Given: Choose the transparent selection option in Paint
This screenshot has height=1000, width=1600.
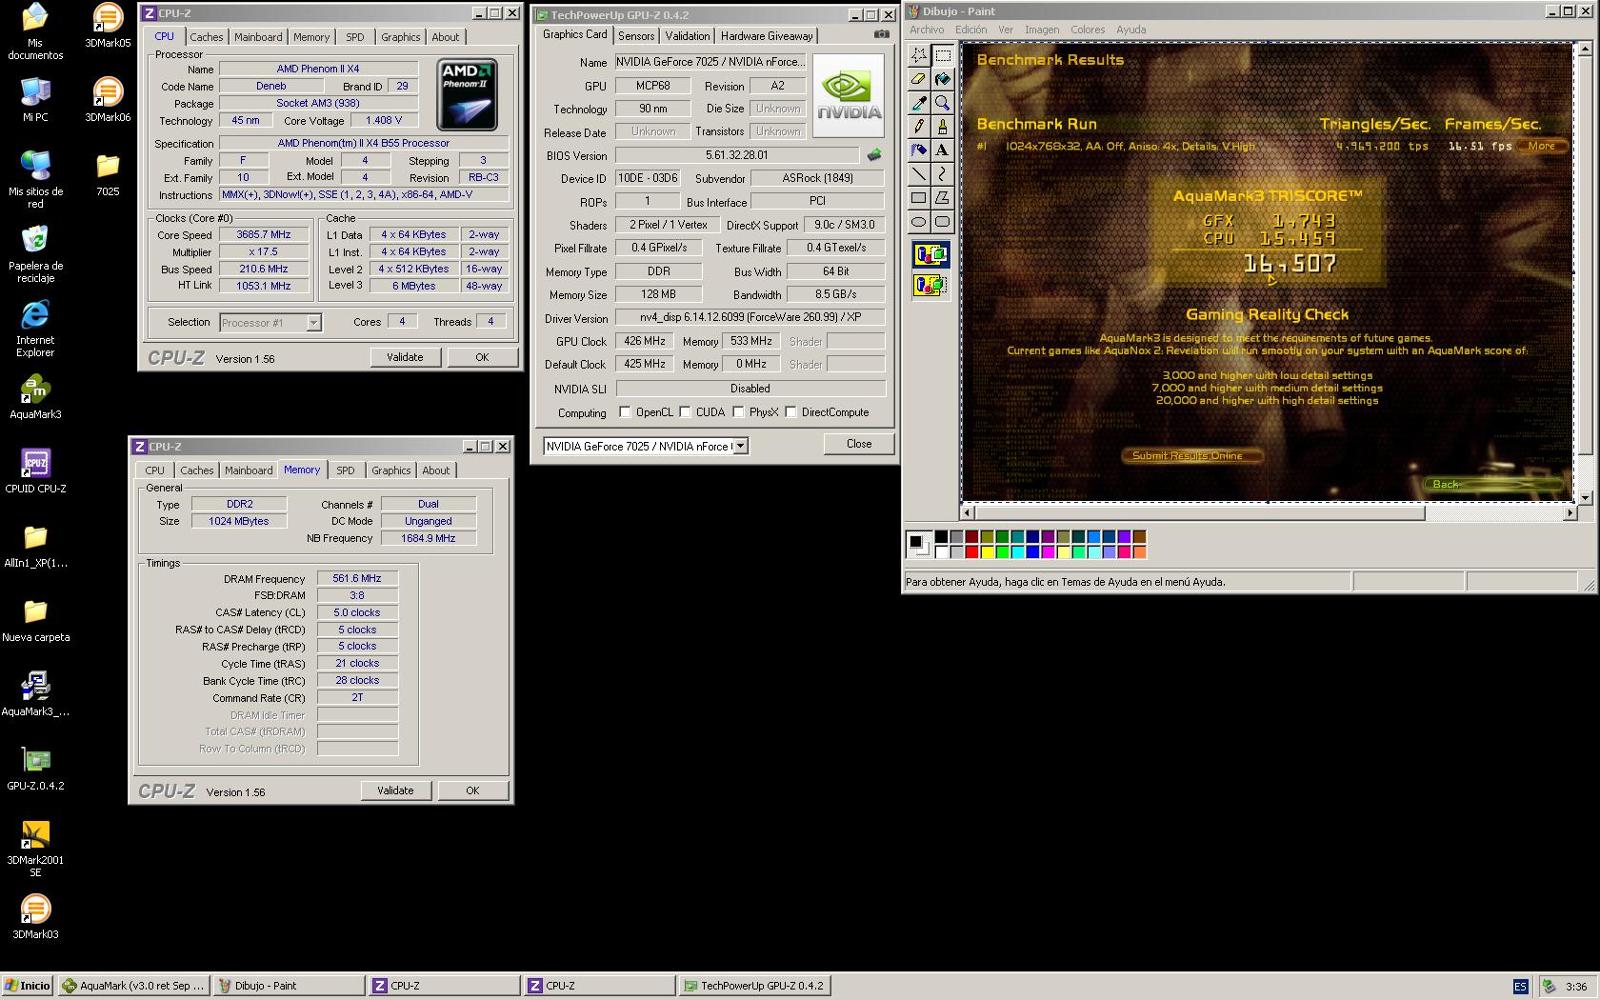Looking at the screenshot, I should (x=930, y=286).
